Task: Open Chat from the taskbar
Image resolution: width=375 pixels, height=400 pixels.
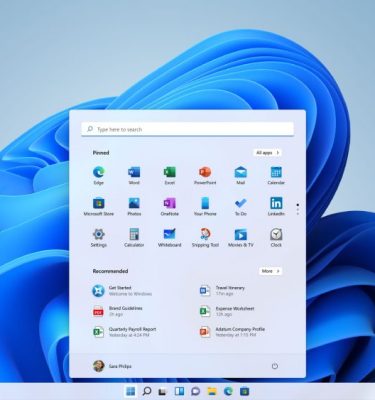Action: click(196, 391)
